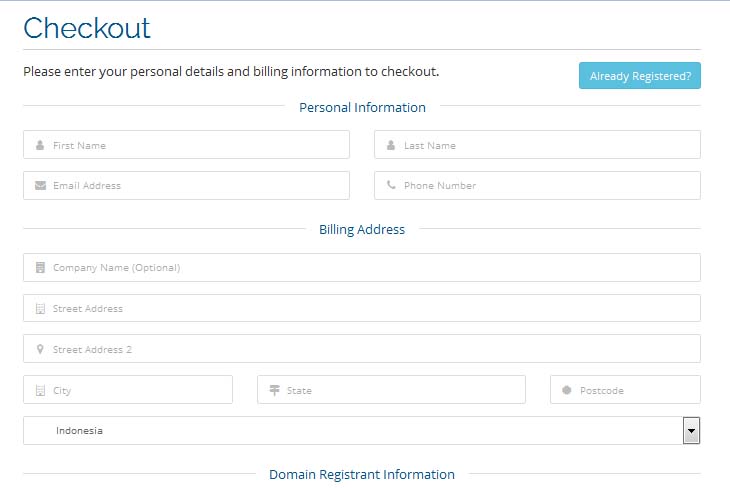The image size is (730, 488).
Task: Click the person icon beside First Name
Action: point(40,145)
